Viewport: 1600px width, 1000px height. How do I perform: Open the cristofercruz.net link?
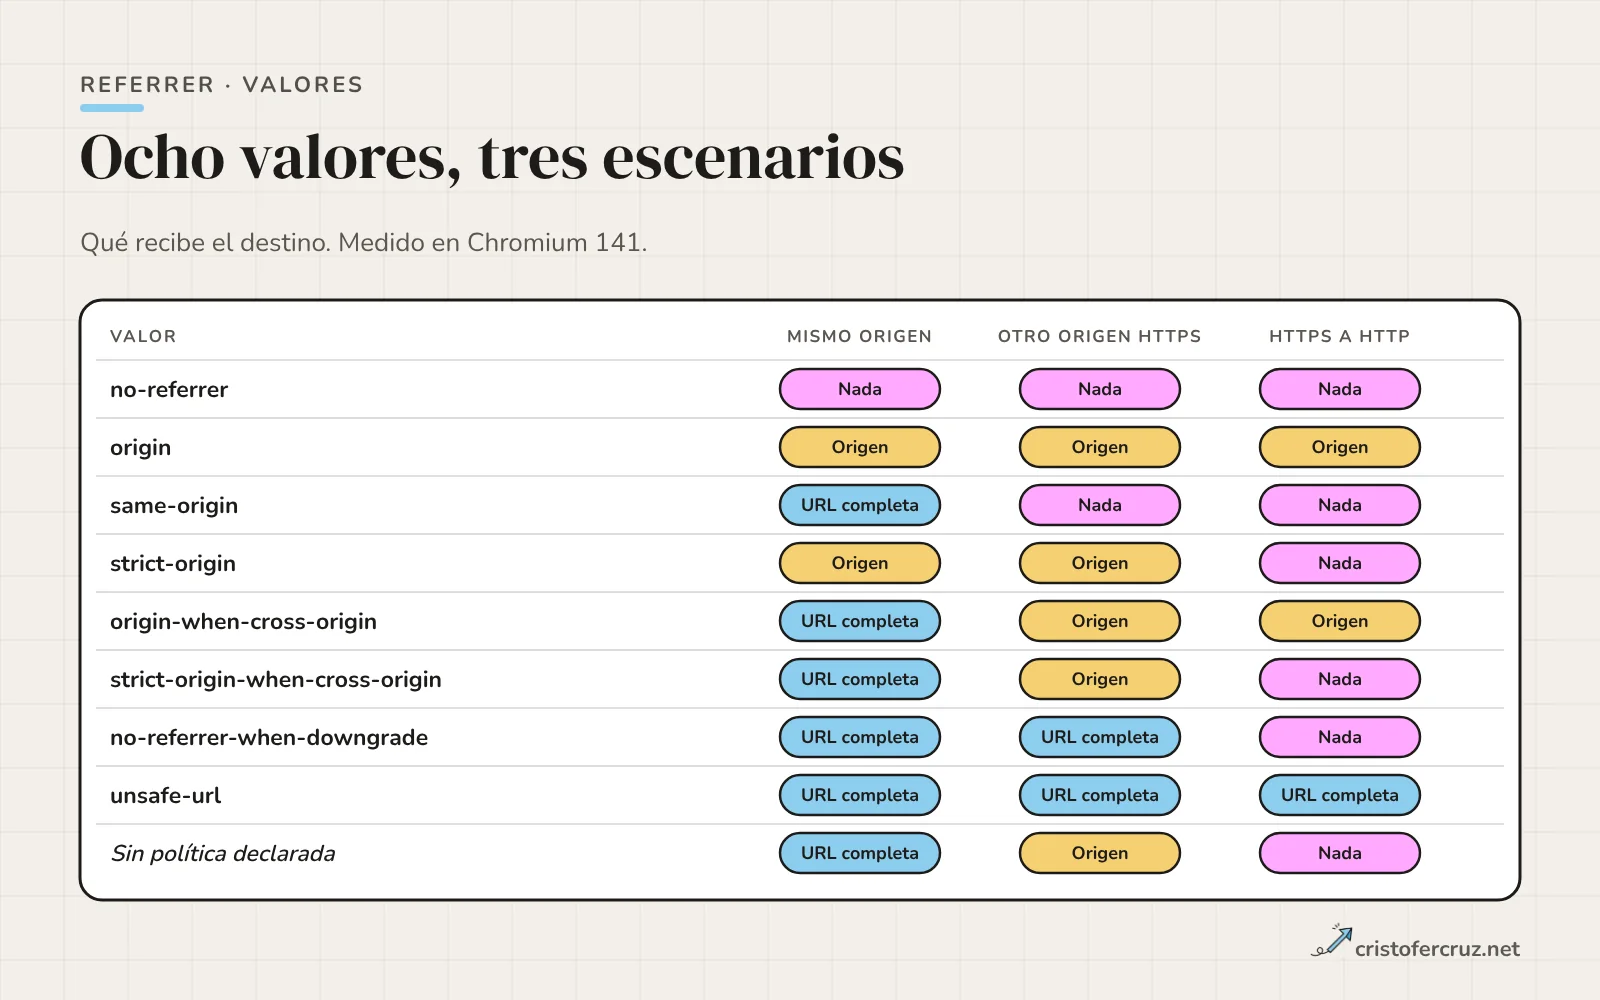pyautogui.click(x=1437, y=949)
